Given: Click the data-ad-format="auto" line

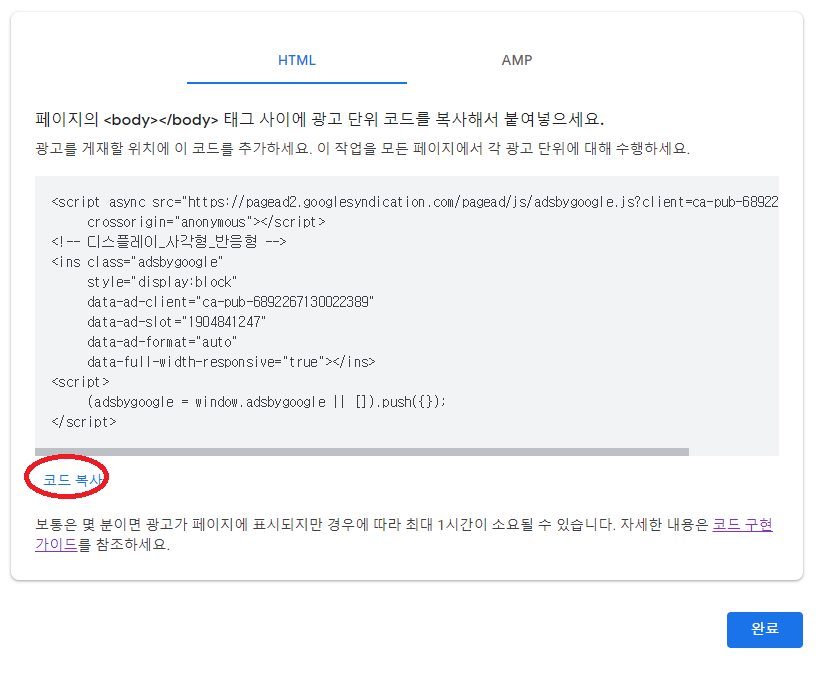Looking at the screenshot, I should click(162, 342).
